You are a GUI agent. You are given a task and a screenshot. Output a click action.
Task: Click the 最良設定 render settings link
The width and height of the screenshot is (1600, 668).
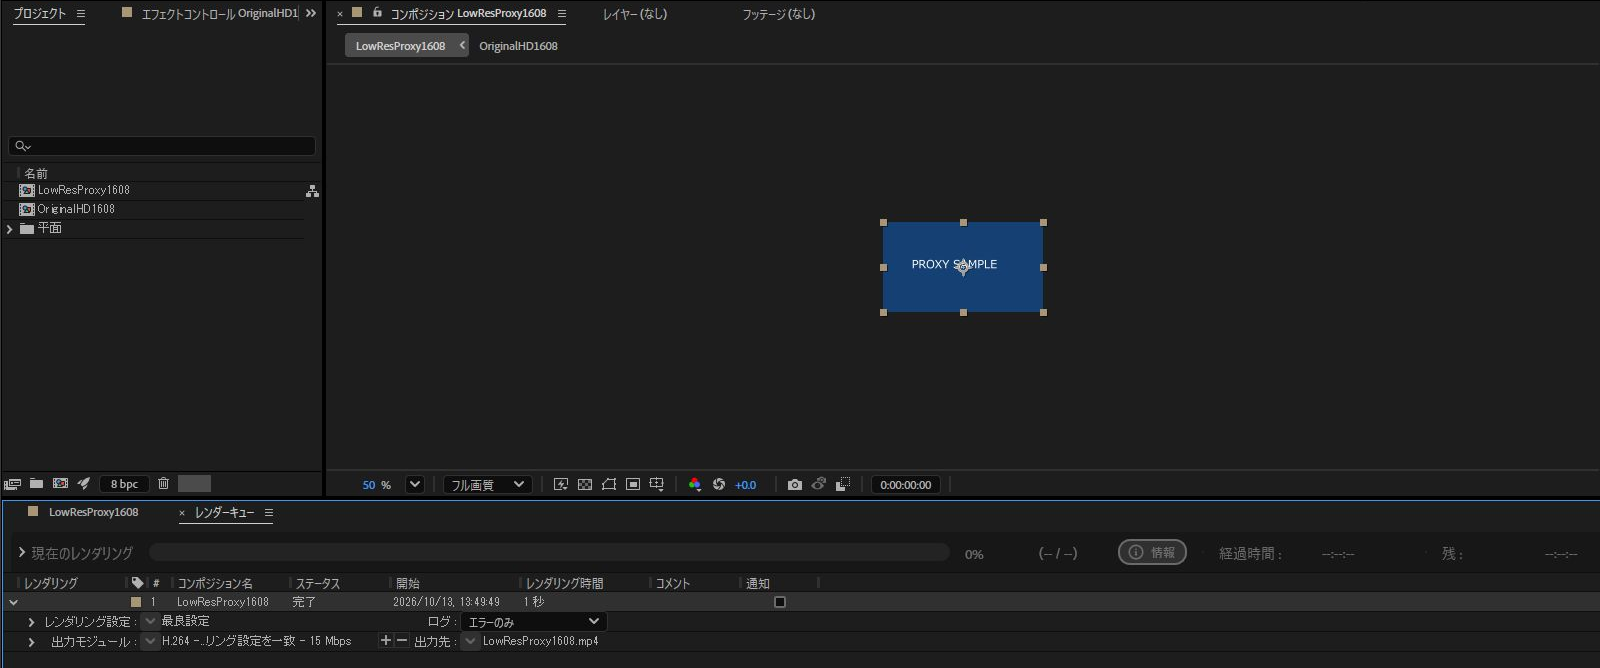click(185, 621)
